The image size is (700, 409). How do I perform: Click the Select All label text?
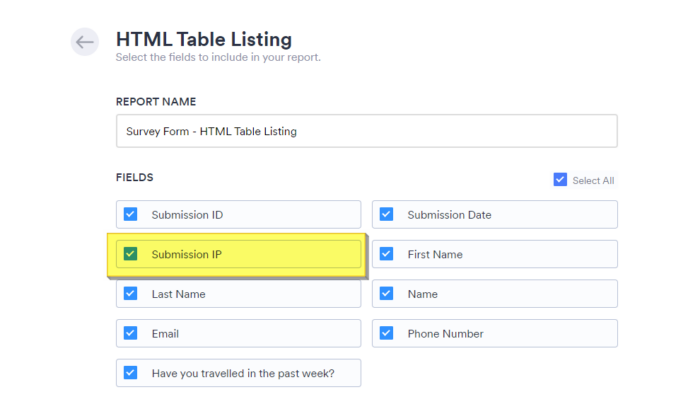593,181
